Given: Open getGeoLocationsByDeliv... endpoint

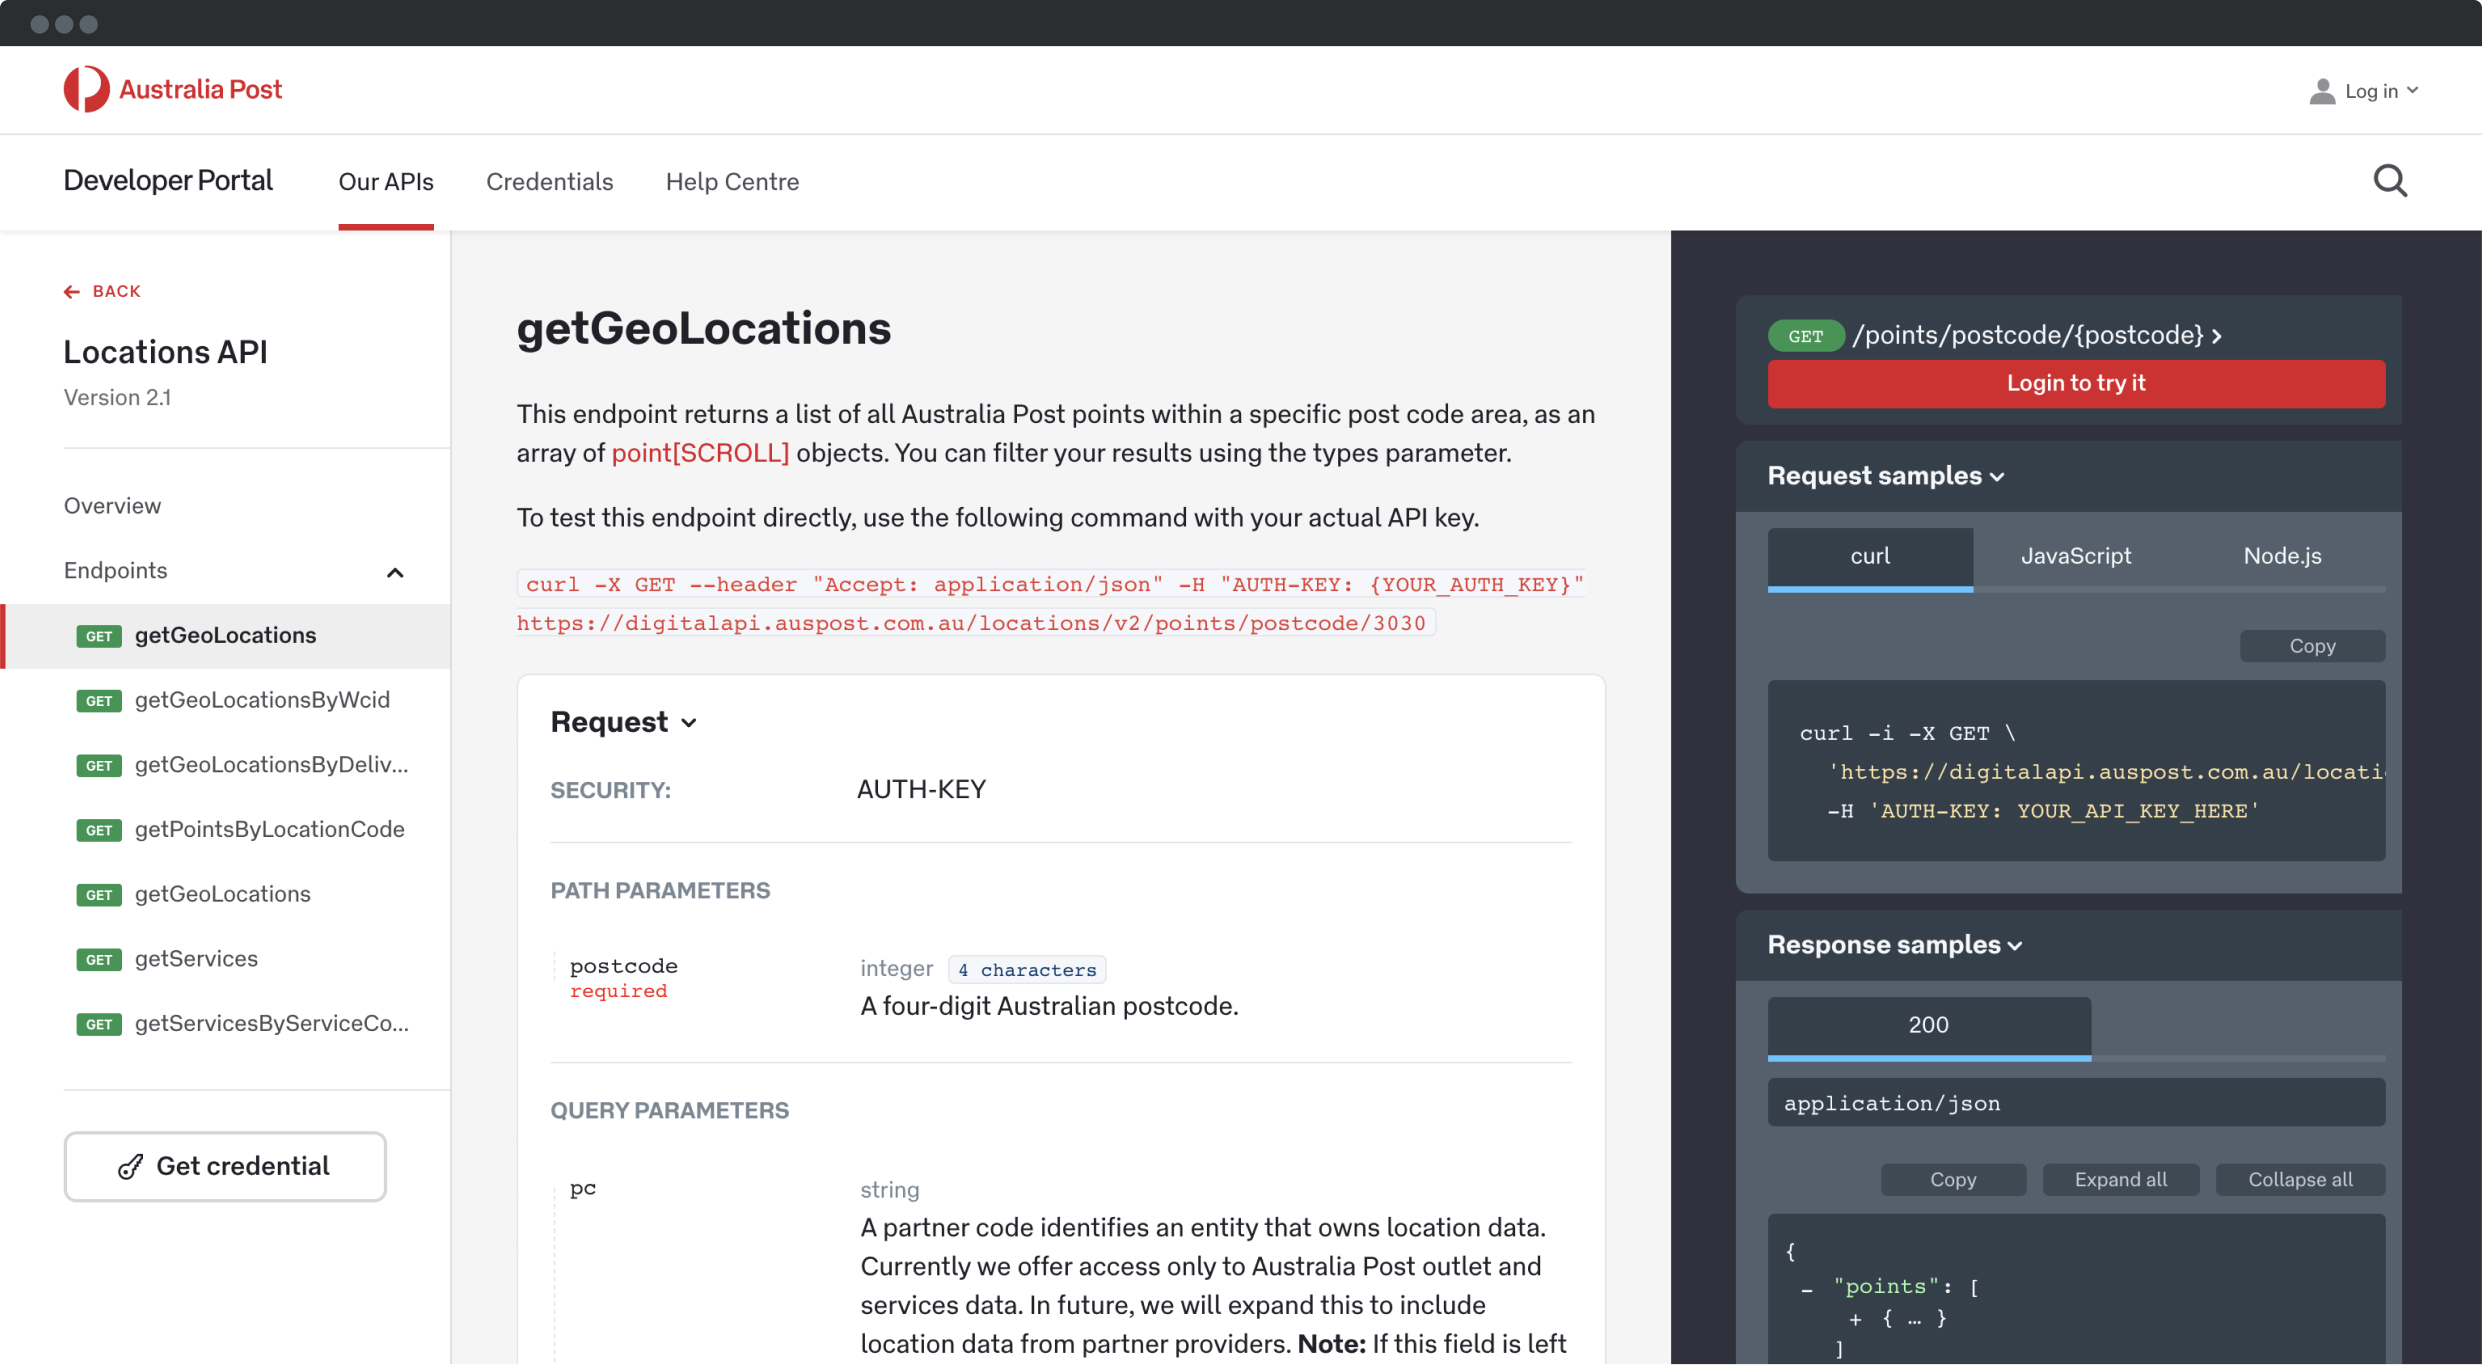Looking at the screenshot, I should (x=271, y=765).
